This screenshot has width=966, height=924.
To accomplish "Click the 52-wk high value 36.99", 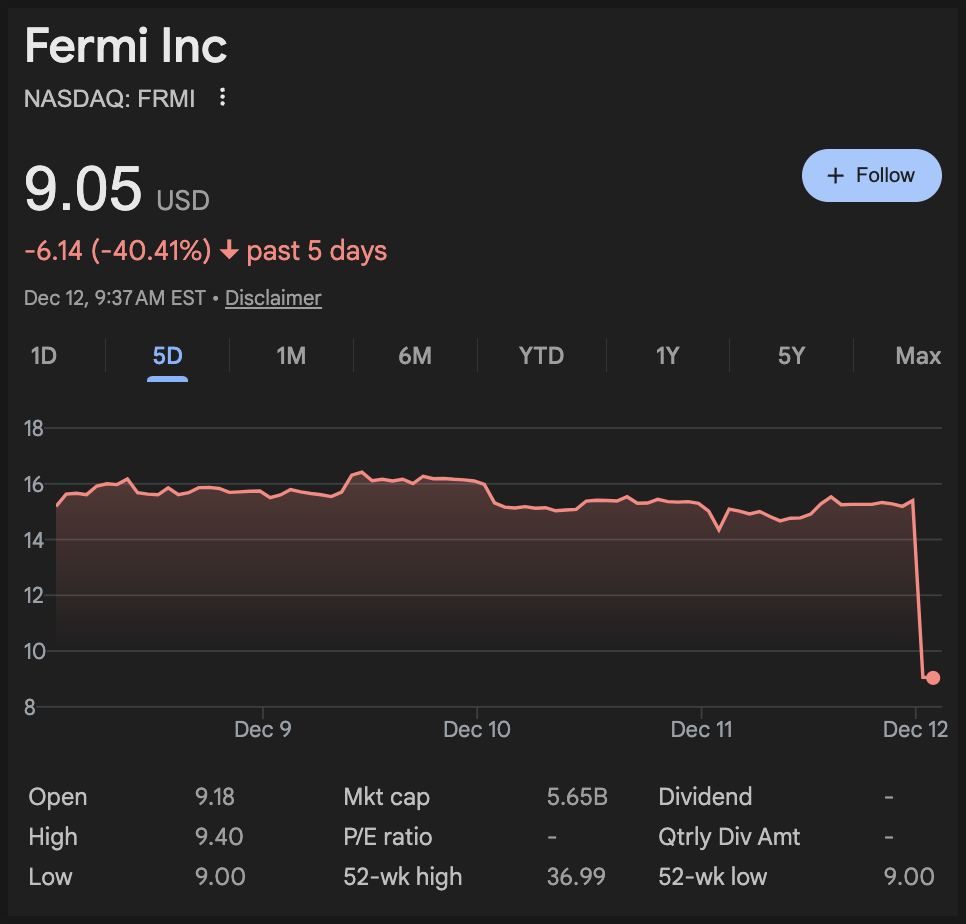I will coord(576,877).
